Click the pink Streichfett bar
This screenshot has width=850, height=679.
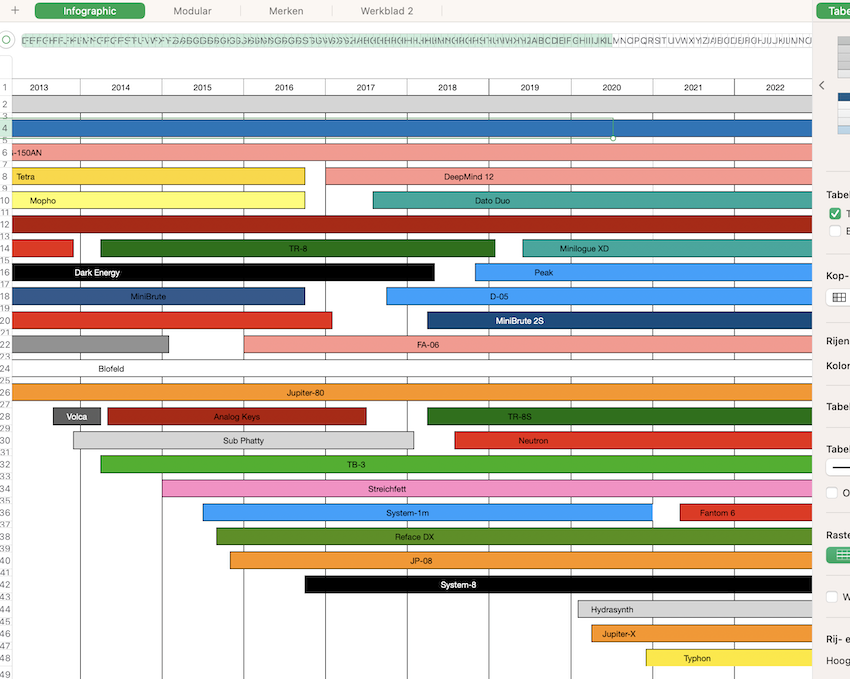(487, 489)
